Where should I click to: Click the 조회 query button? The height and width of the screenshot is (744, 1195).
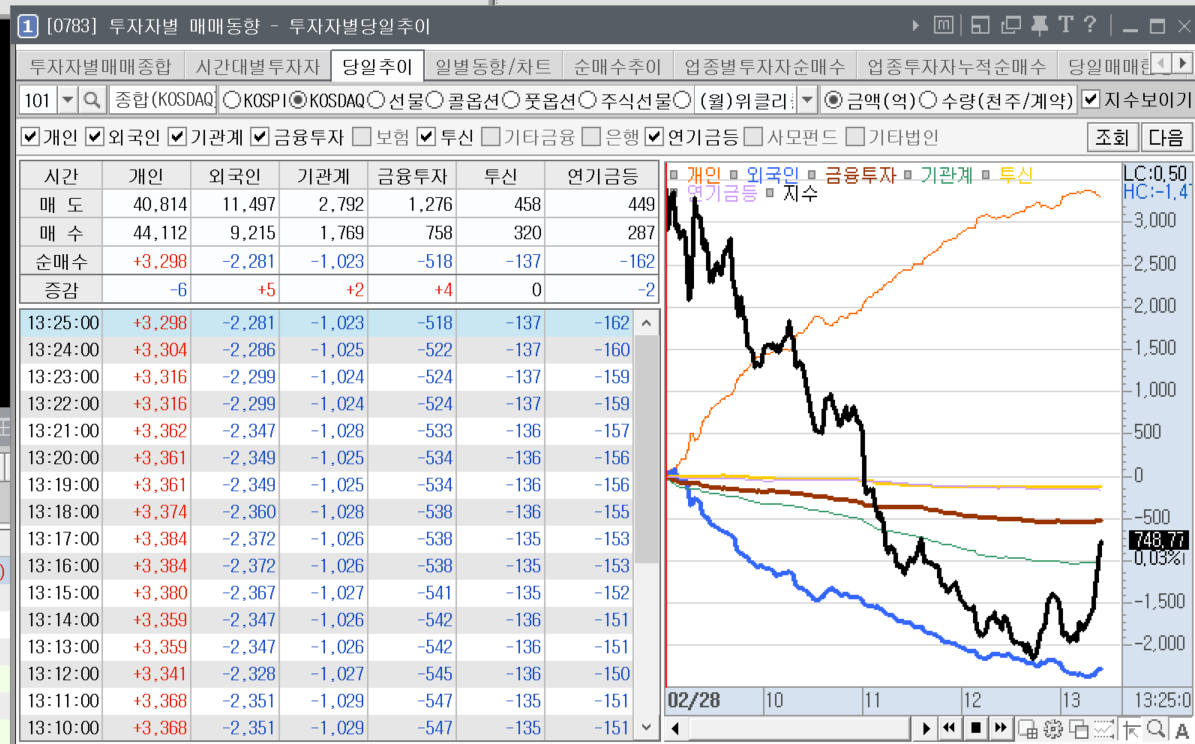point(1111,137)
